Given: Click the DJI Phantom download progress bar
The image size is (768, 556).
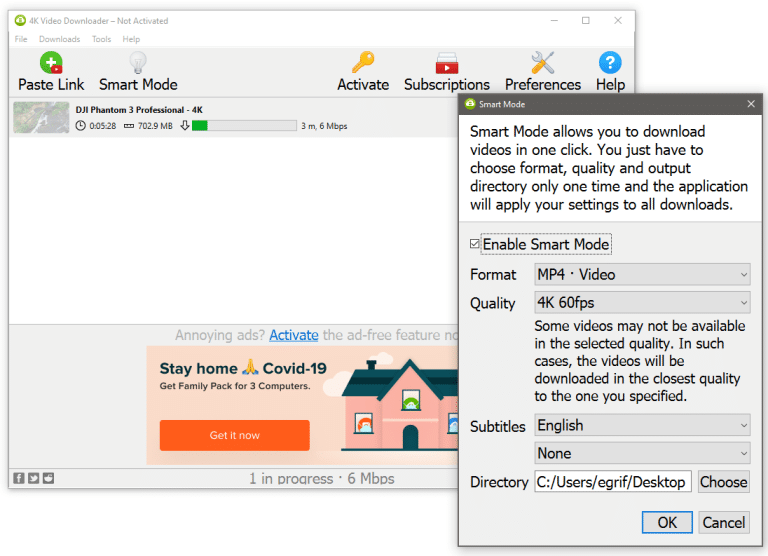Looking at the screenshot, I should click(x=244, y=126).
